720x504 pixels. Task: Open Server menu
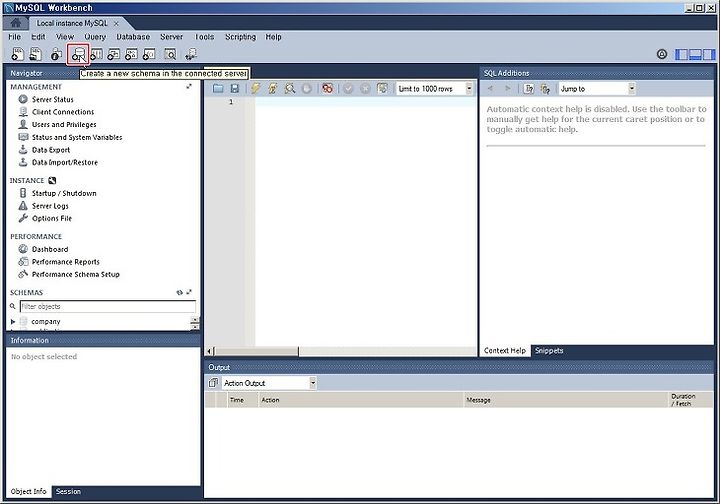click(171, 37)
